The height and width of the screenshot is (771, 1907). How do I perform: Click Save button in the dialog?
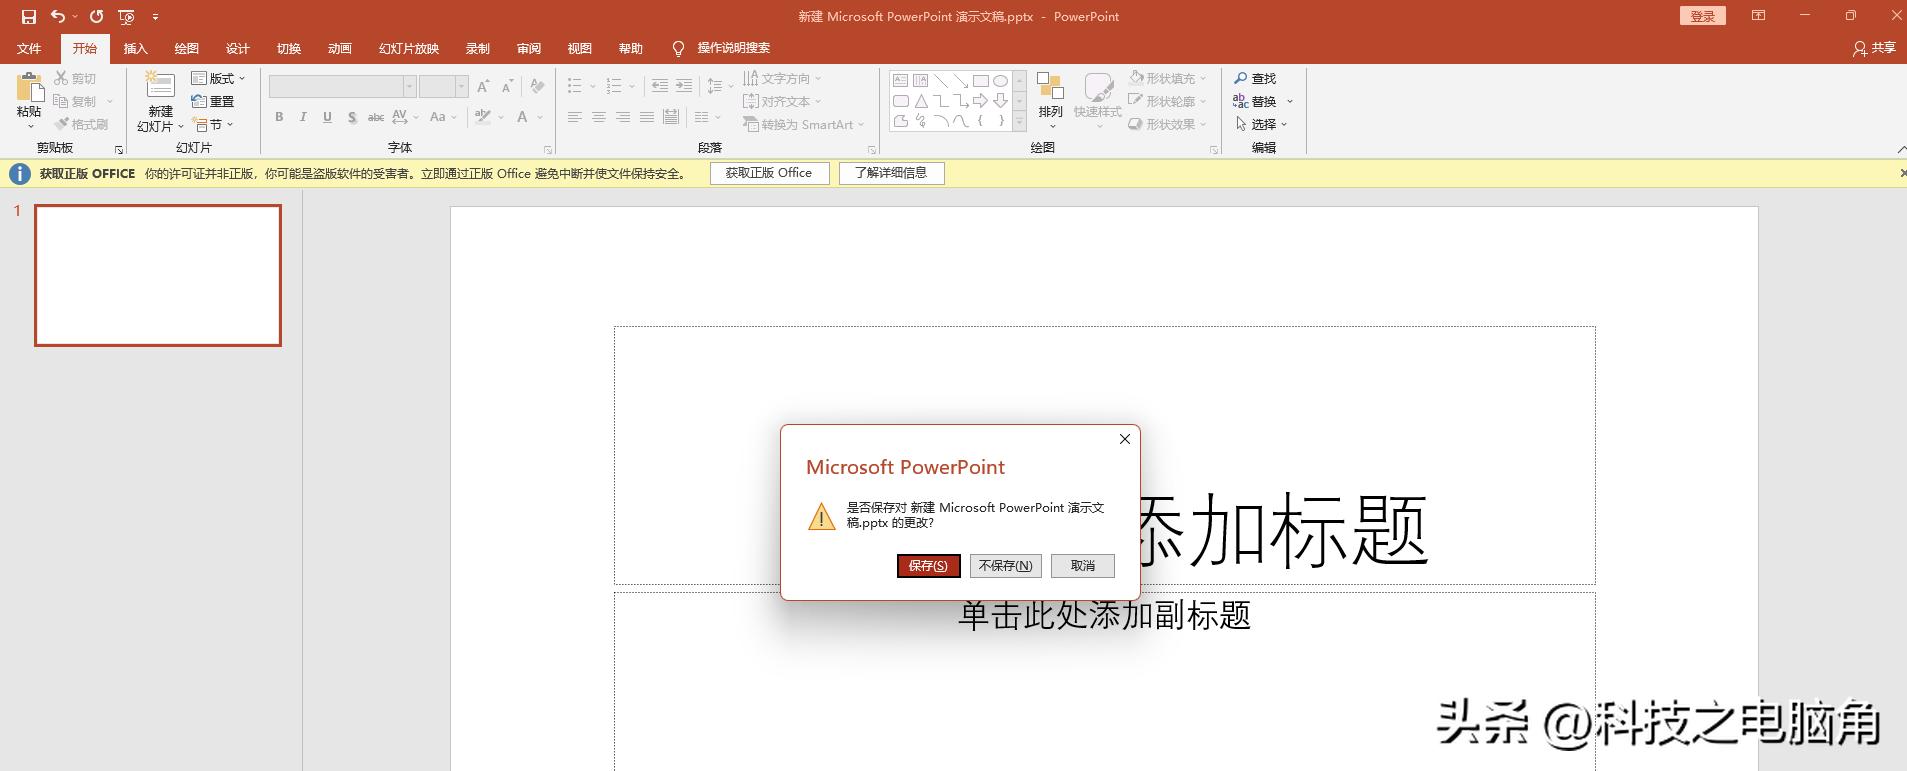tap(929, 566)
